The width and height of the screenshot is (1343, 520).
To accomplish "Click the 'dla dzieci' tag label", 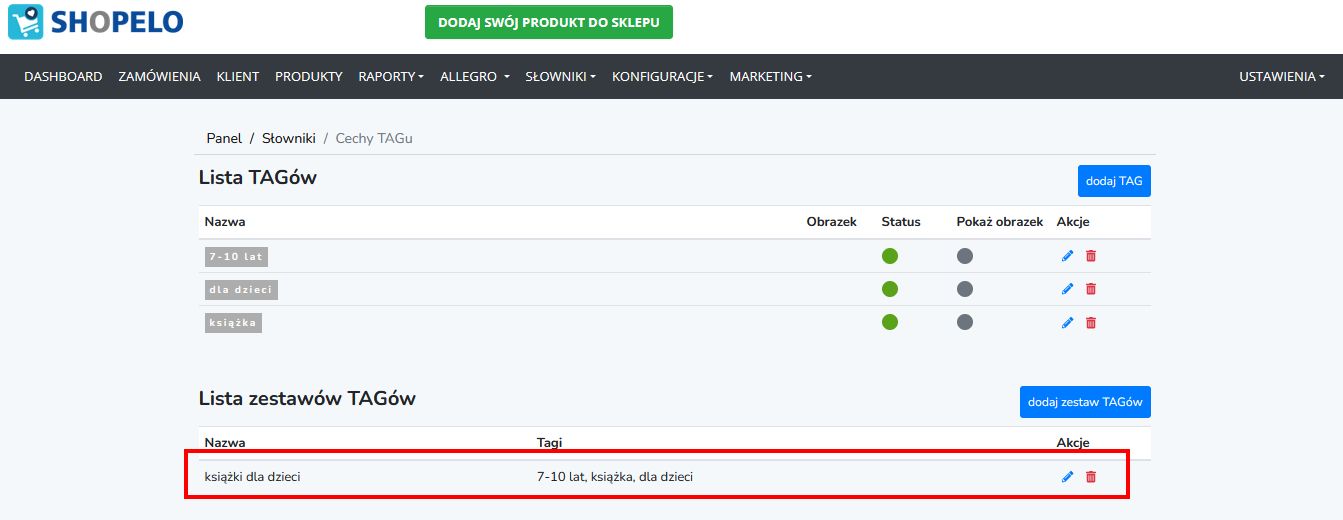I will [x=241, y=290].
